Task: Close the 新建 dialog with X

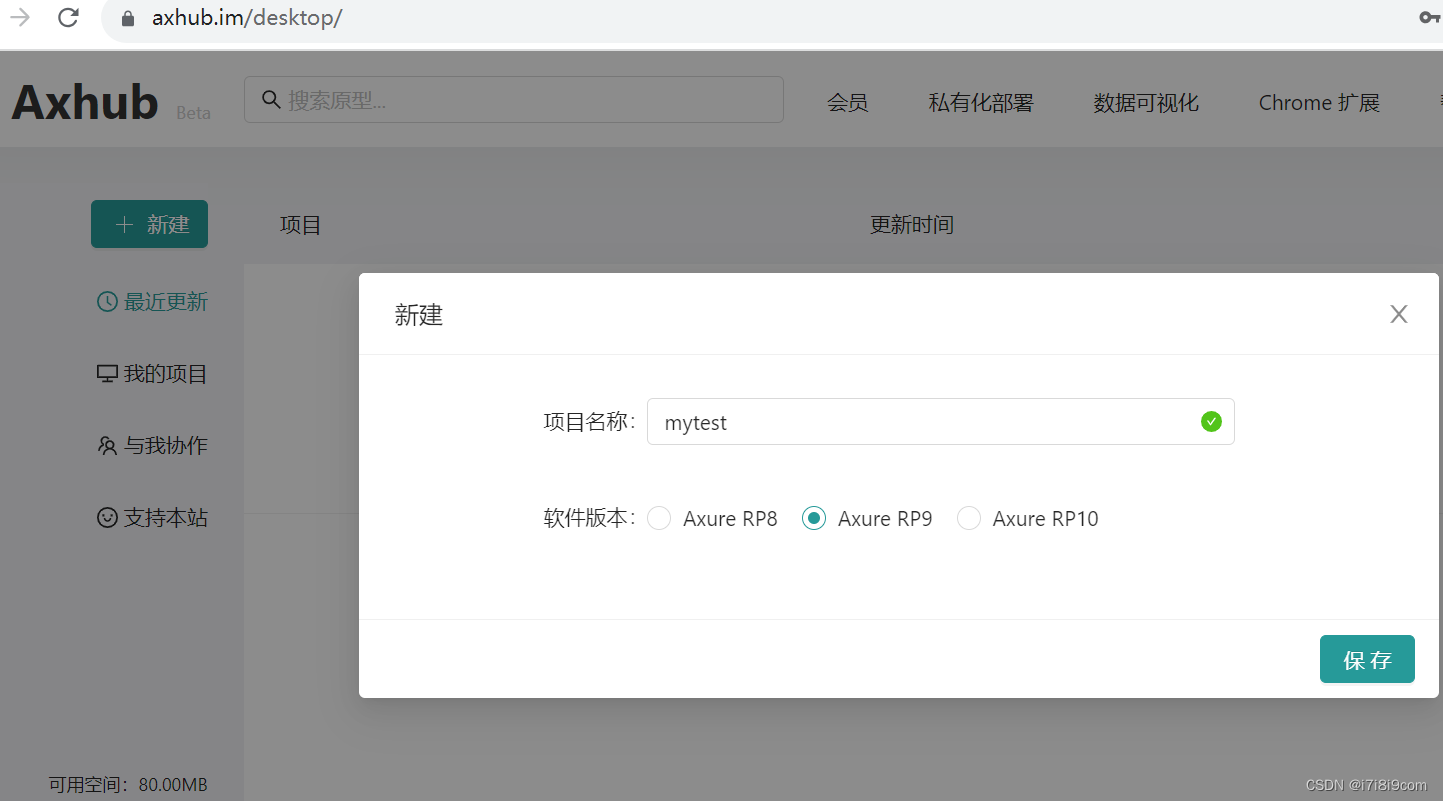Action: point(1399,314)
